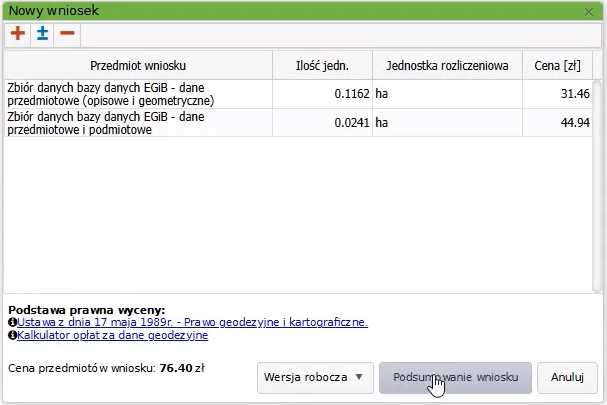The height and width of the screenshot is (405, 607).
Task: Click the Ilość jedn. column header
Action: click(322, 66)
